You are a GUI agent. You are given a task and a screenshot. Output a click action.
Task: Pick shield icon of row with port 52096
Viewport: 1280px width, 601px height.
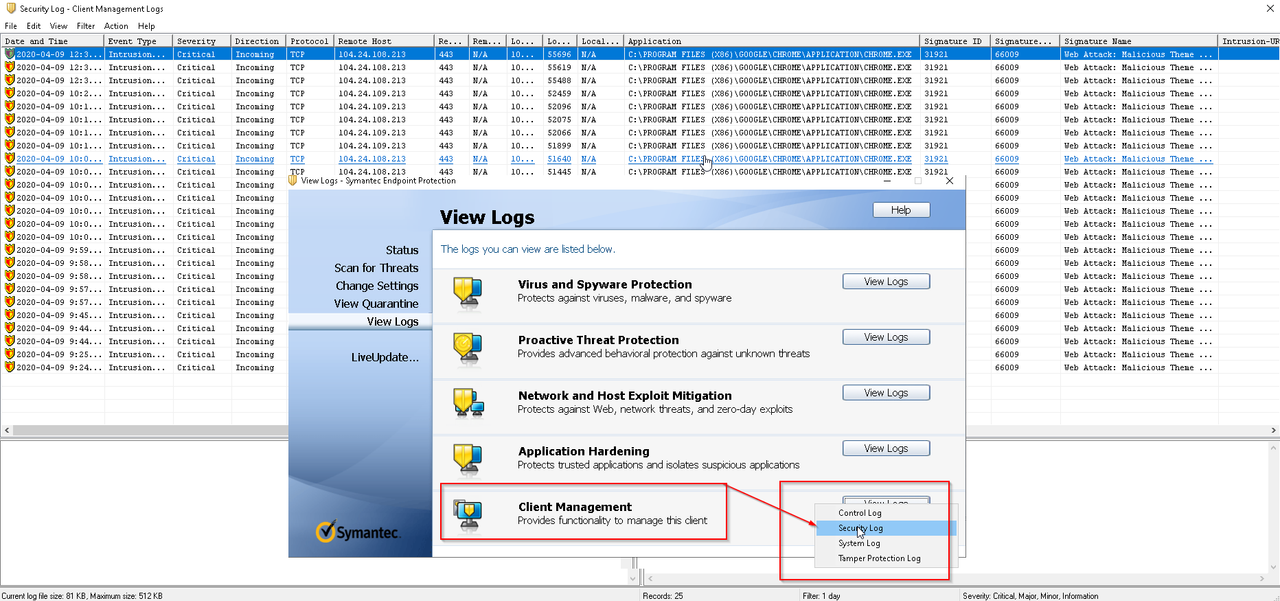pos(10,106)
